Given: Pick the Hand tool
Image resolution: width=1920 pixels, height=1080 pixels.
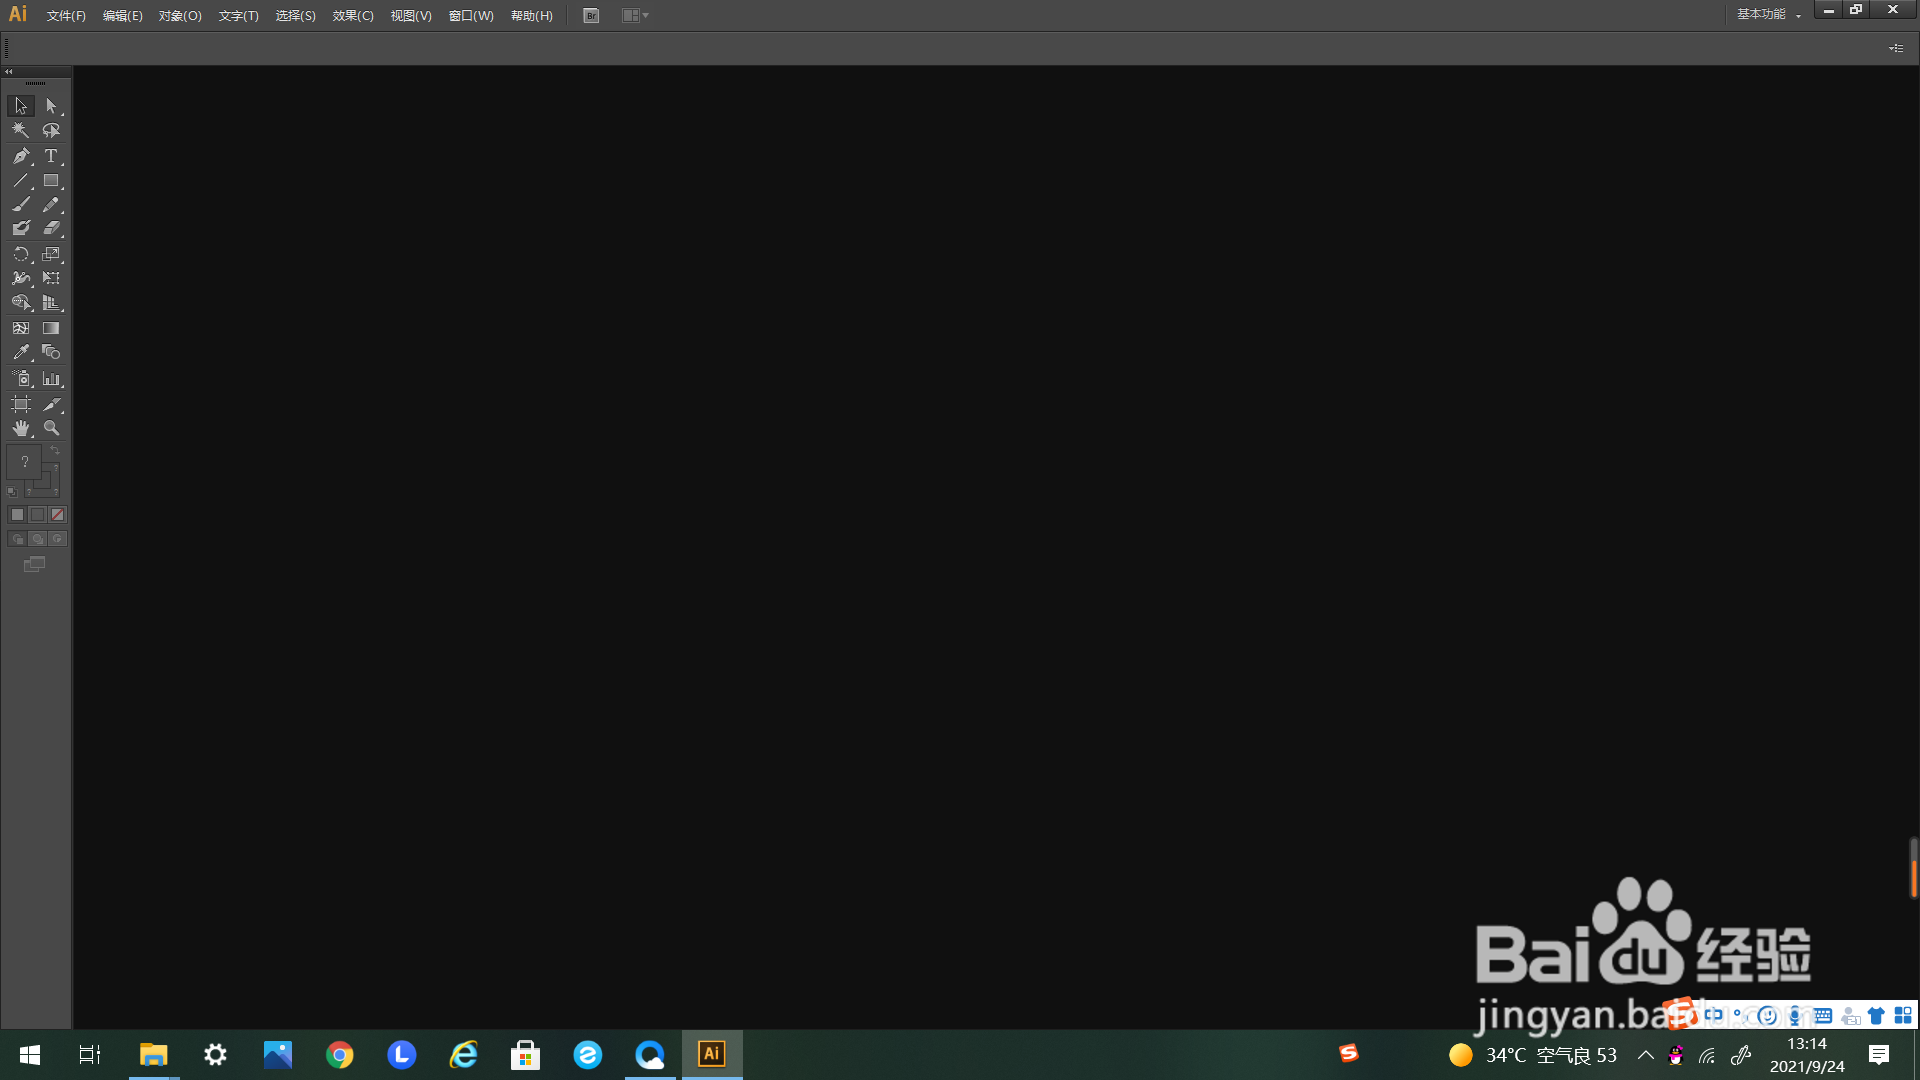Looking at the screenshot, I should 21,428.
